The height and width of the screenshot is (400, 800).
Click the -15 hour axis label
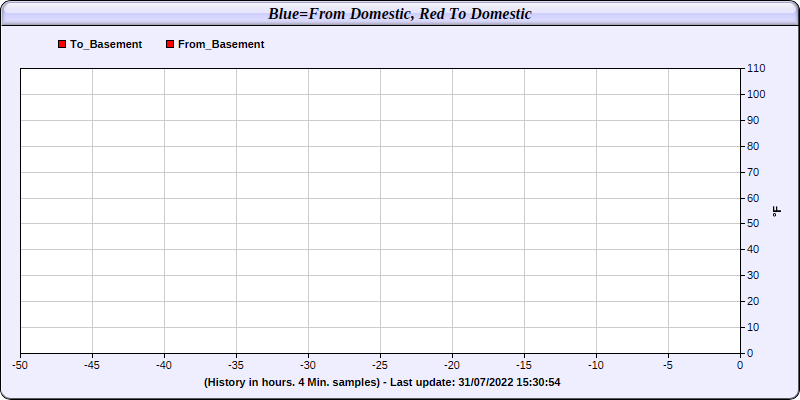click(524, 365)
